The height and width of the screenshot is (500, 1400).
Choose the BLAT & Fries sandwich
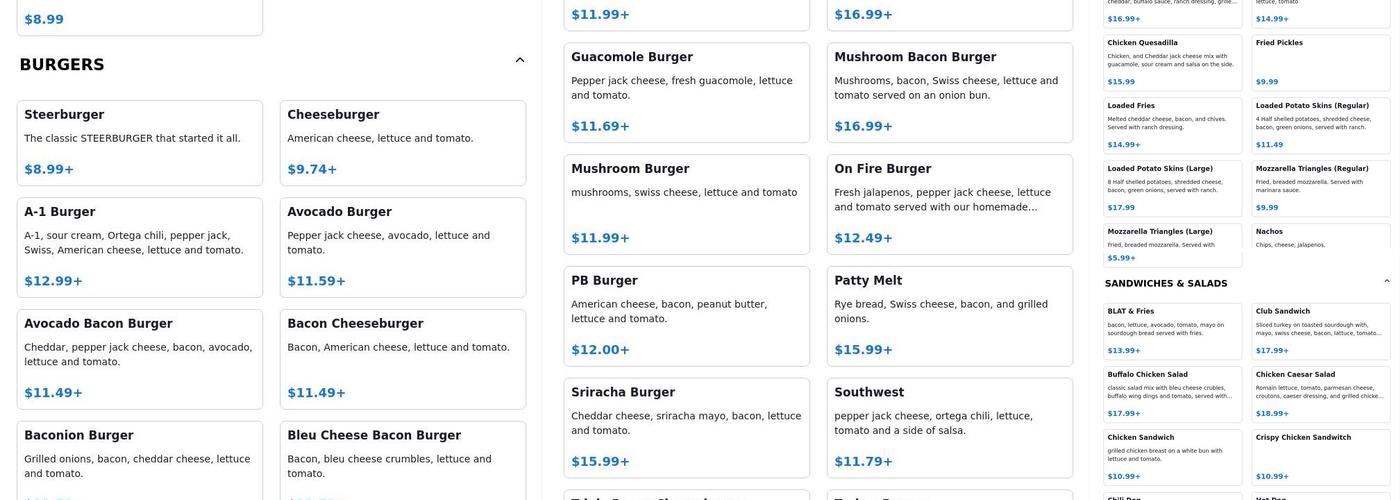click(x=1172, y=331)
